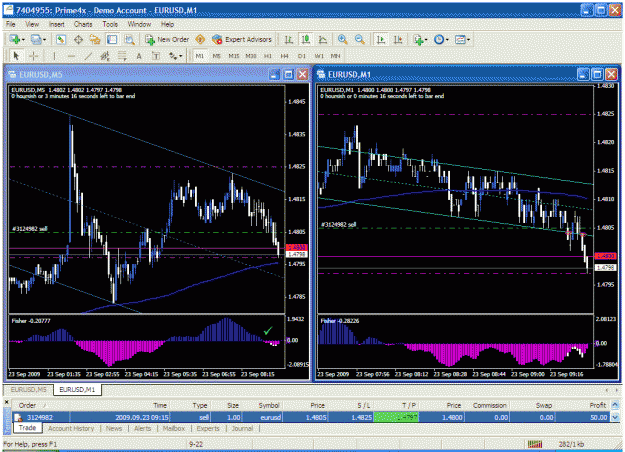625x452 pixels.
Task: Click the MetaEditor diamond icon
Action: [x=200, y=39]
